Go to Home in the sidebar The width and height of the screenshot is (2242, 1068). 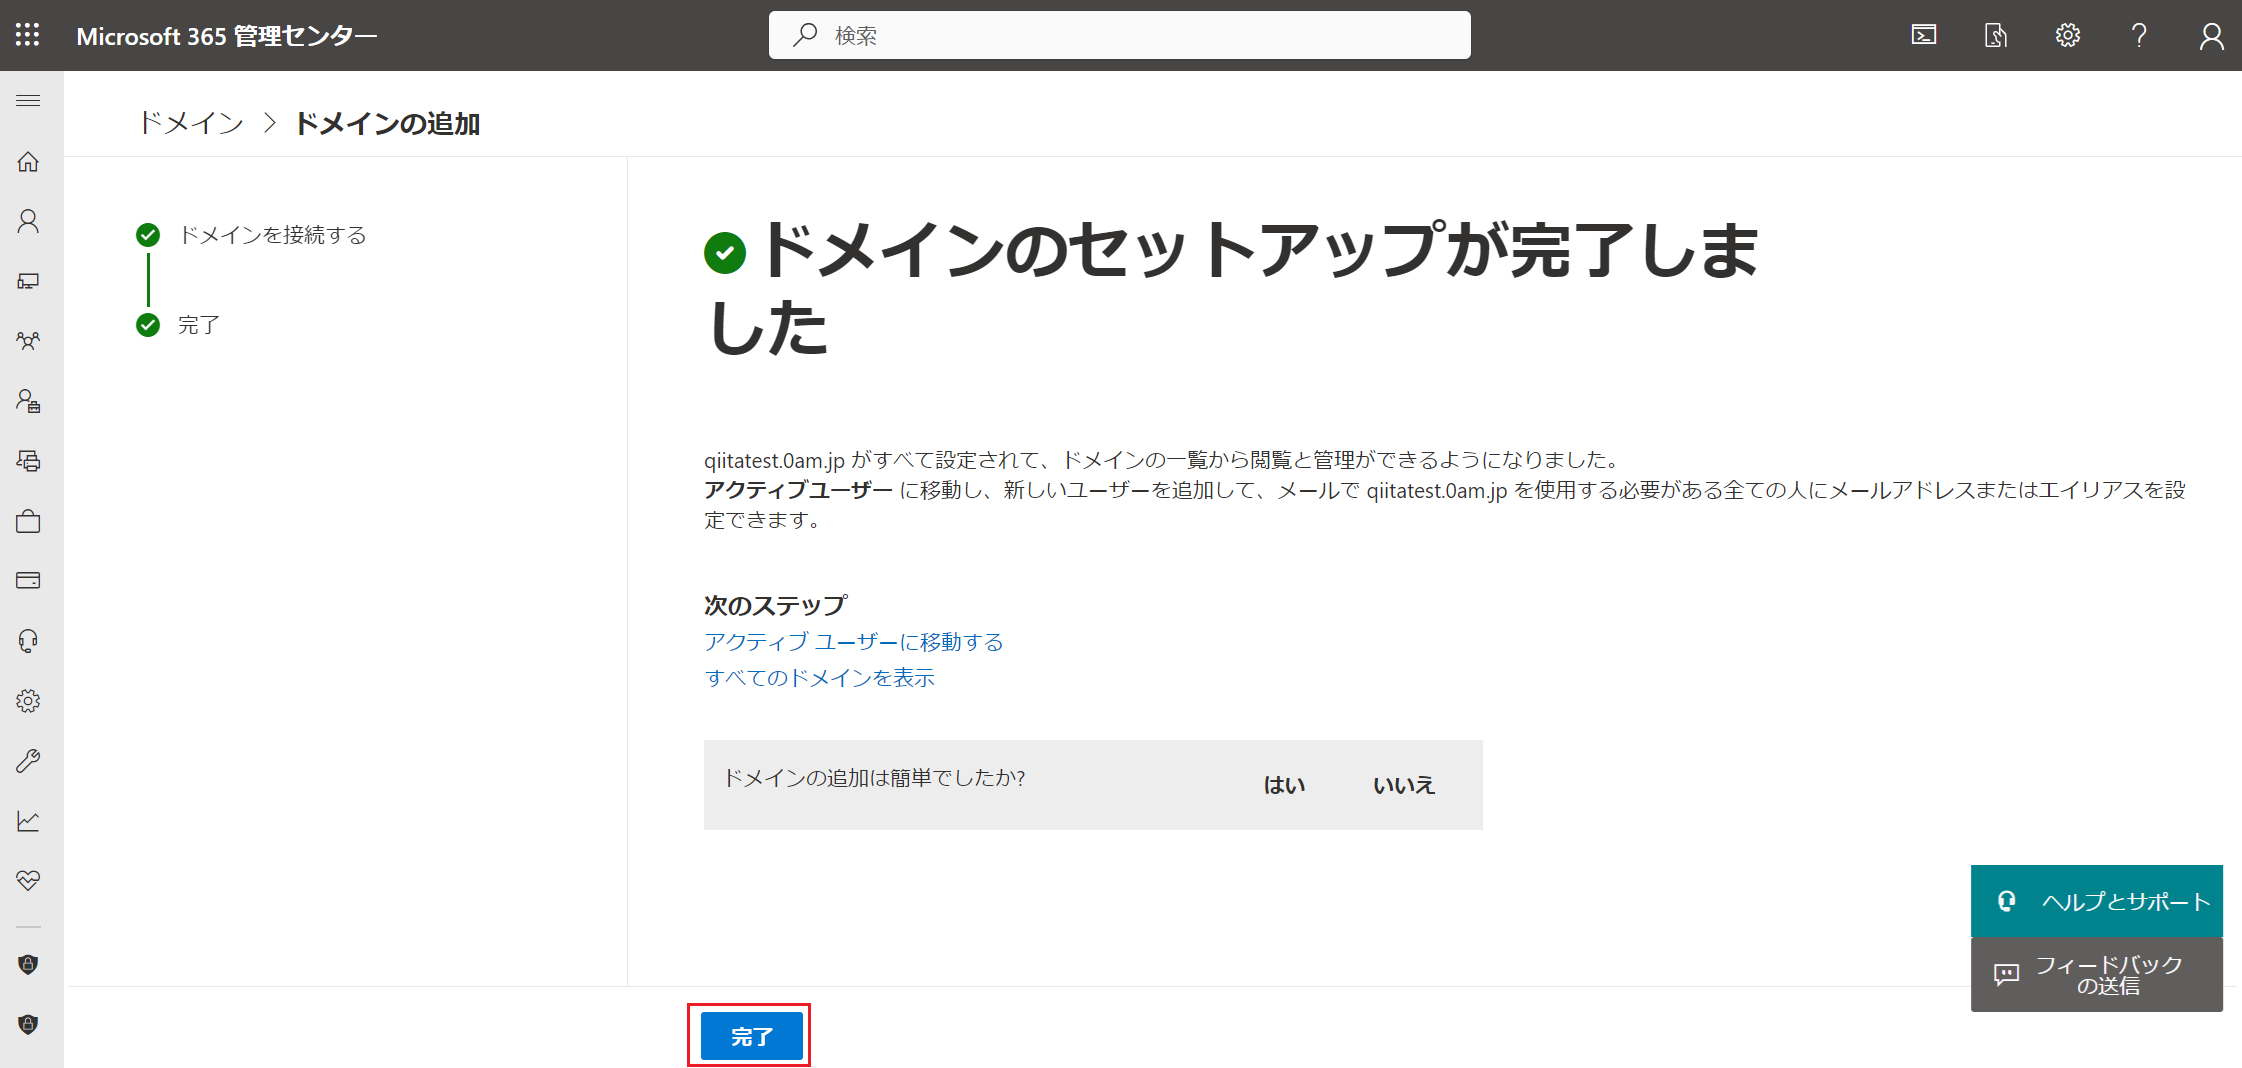28,161
